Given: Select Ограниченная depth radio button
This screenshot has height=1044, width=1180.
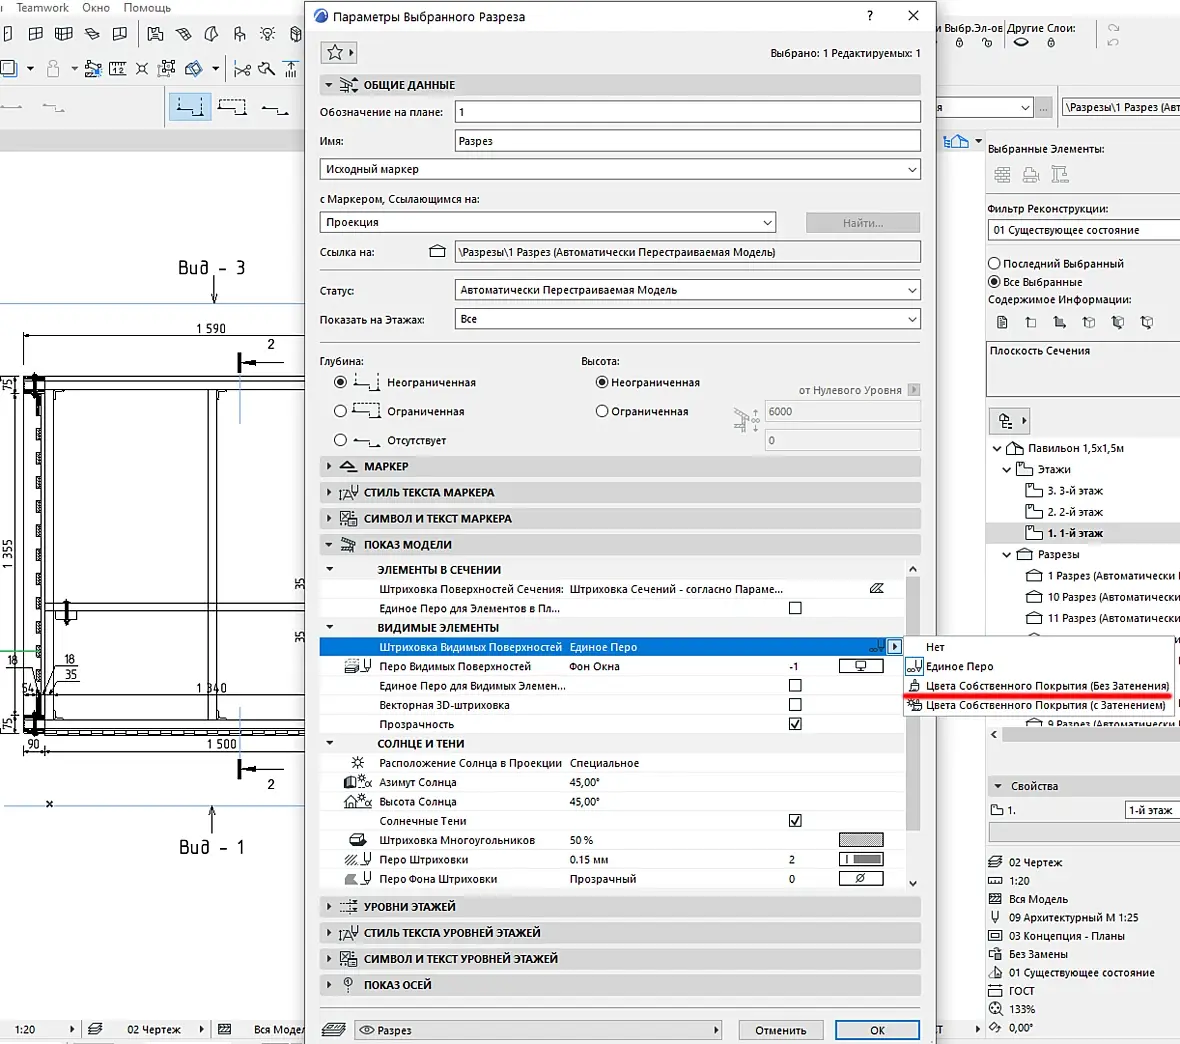Looking at the screenshot, I should pyautogui.click(x=340, y=411).
